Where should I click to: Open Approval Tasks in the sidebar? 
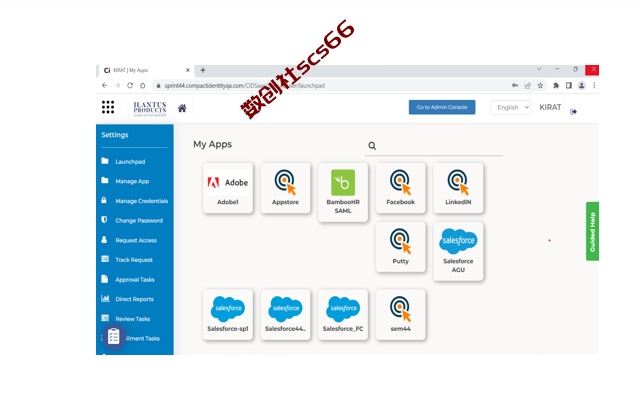click(135, 279)
